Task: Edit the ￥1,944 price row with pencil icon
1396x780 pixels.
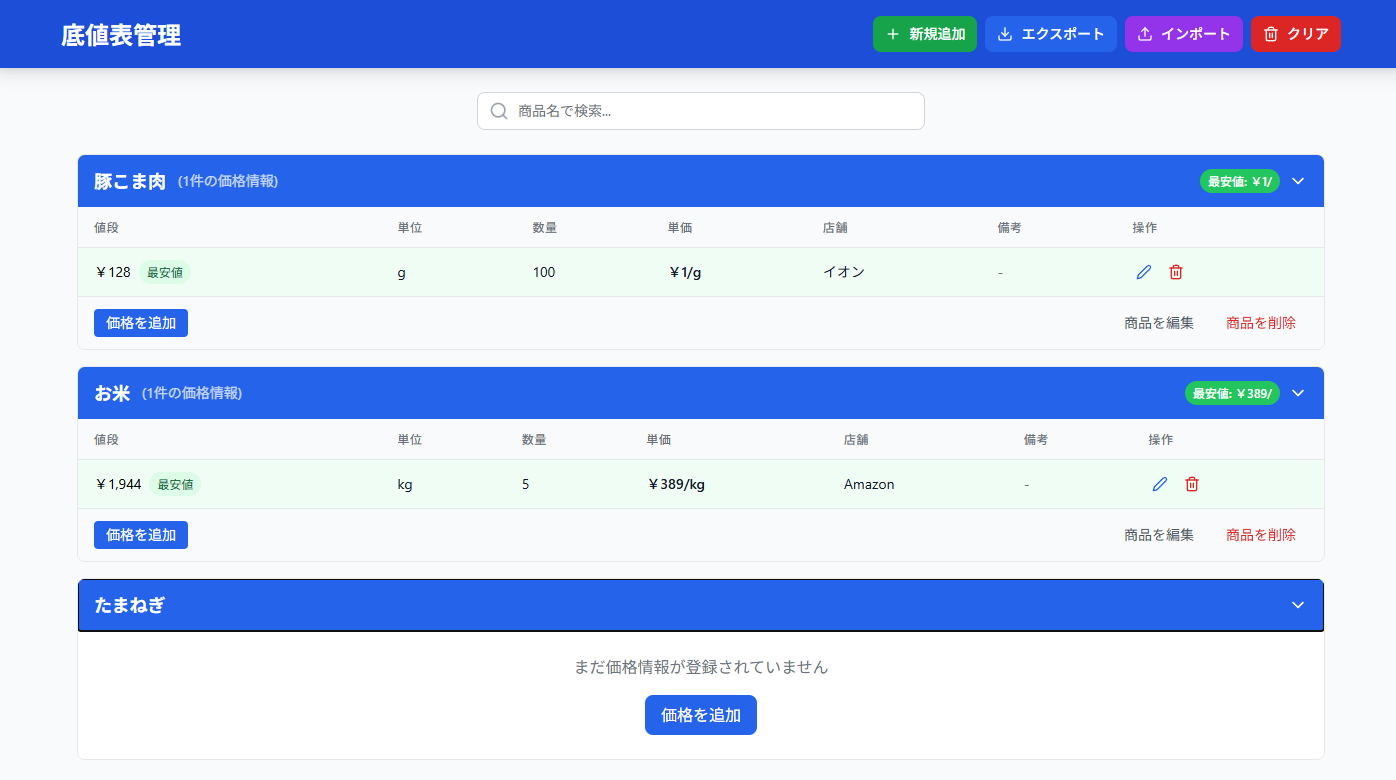Action: pyautogui.click(x=1160, y=484)
